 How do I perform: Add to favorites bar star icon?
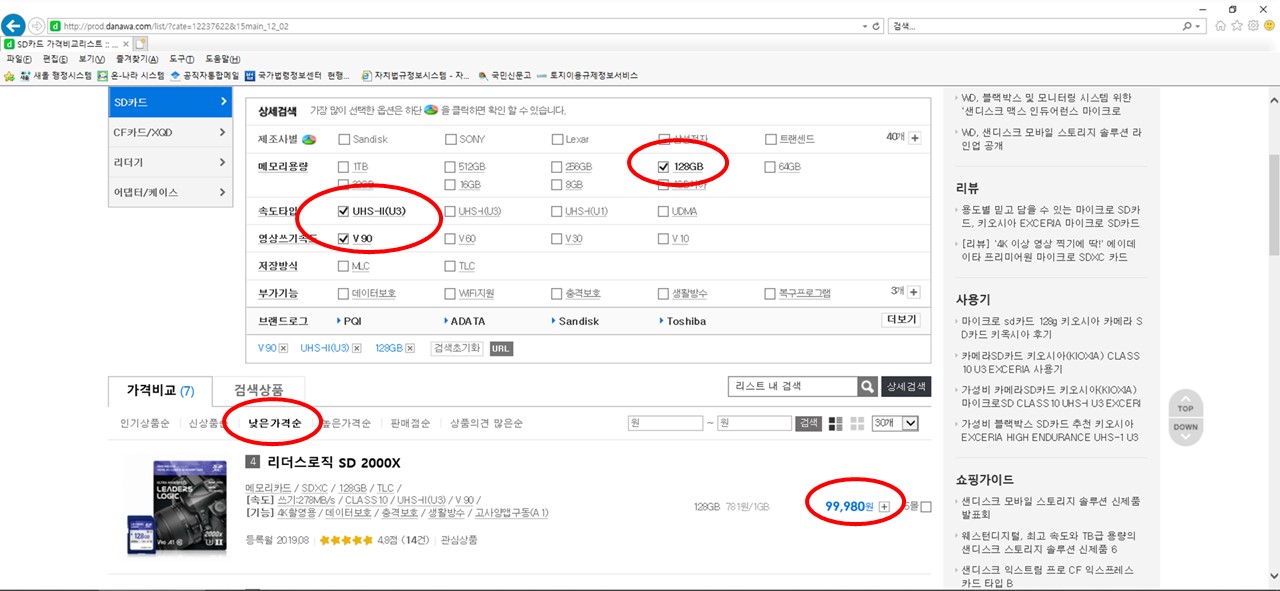click(x=9, y=75)
